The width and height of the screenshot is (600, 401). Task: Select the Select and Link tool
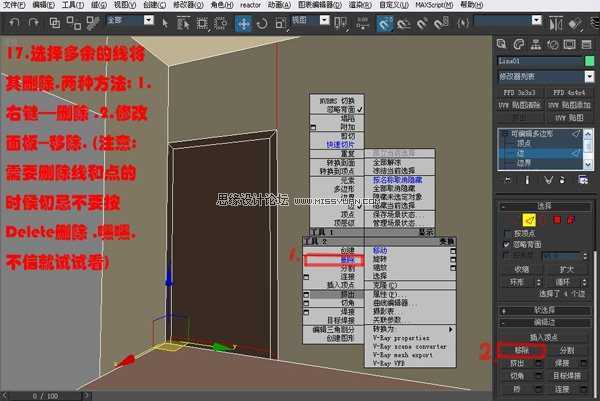pyautogui.click(x=54, y=23)
